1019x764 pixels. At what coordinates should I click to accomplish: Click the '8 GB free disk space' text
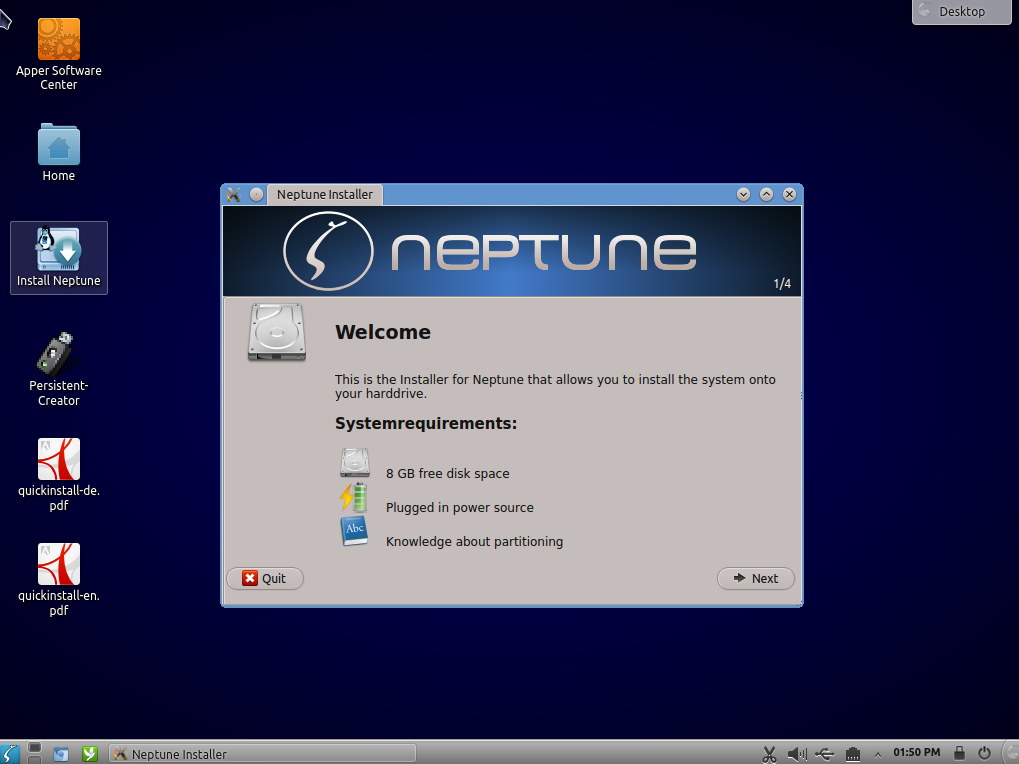(448, 474)
